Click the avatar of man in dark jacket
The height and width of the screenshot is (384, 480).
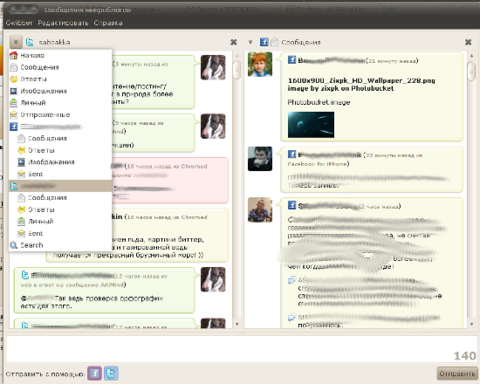pyautogui.click(x=260, y=159)
